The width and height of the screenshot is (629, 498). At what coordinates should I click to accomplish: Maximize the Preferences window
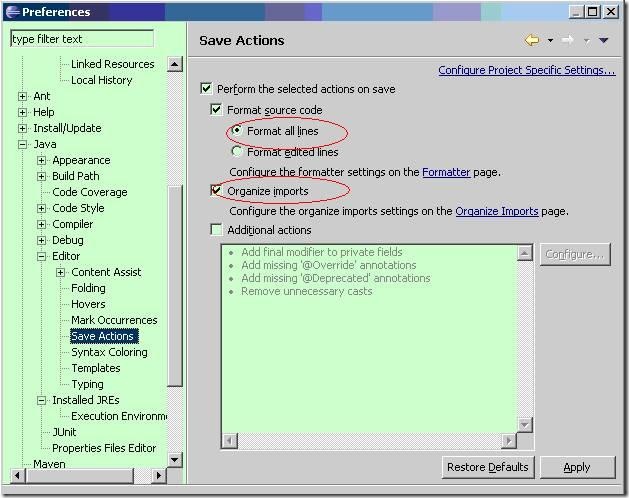(x=593, y=12)
